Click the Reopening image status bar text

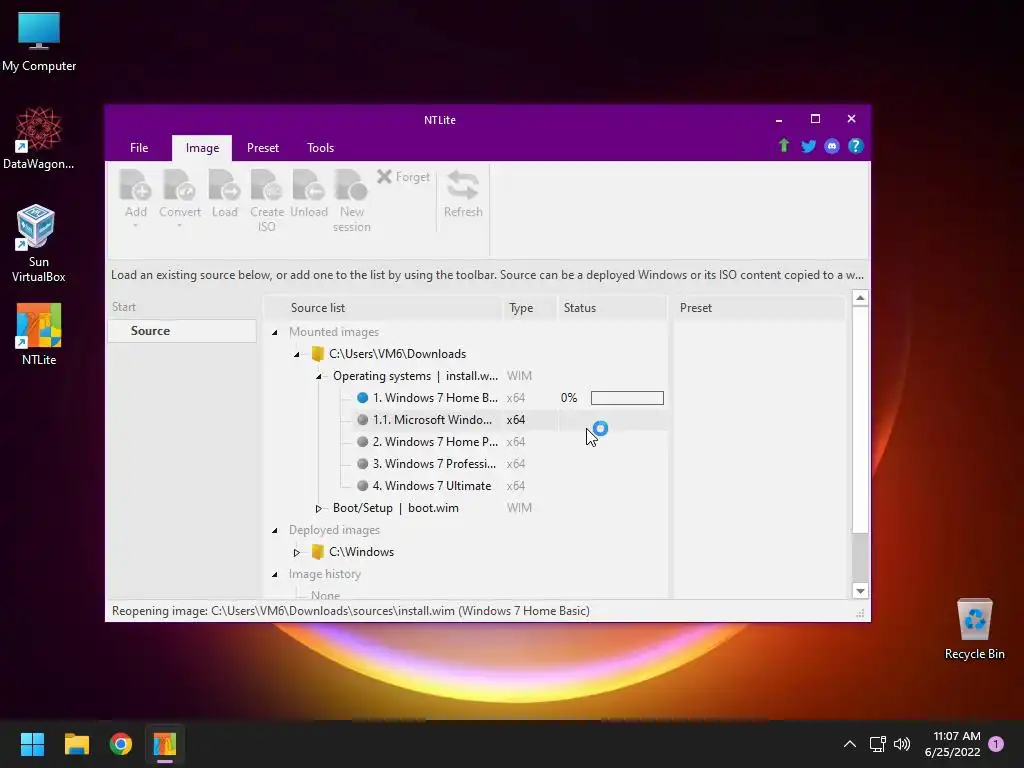[351, 611]
